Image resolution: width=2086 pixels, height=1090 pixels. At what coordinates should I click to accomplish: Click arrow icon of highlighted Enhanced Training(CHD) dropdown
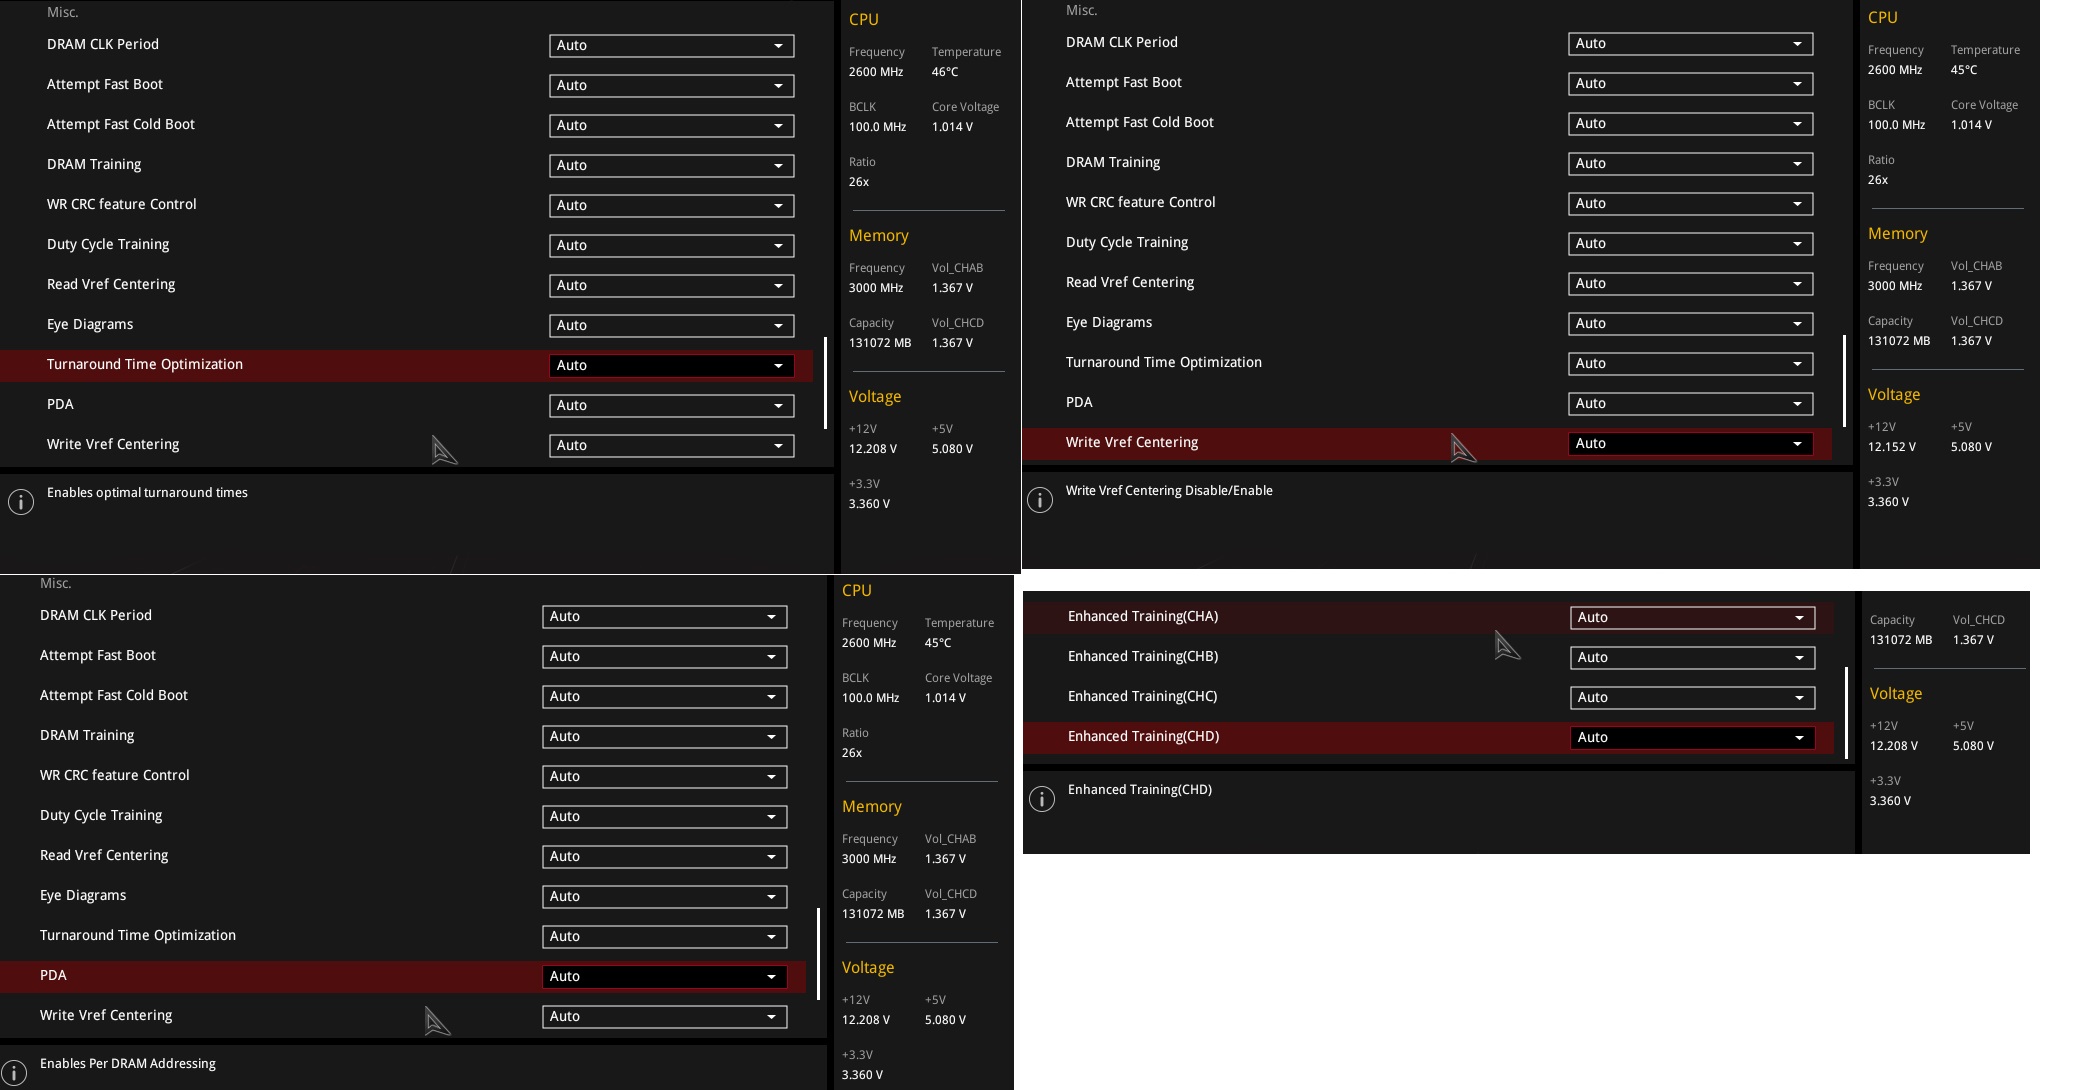(x=1799, y=738)
